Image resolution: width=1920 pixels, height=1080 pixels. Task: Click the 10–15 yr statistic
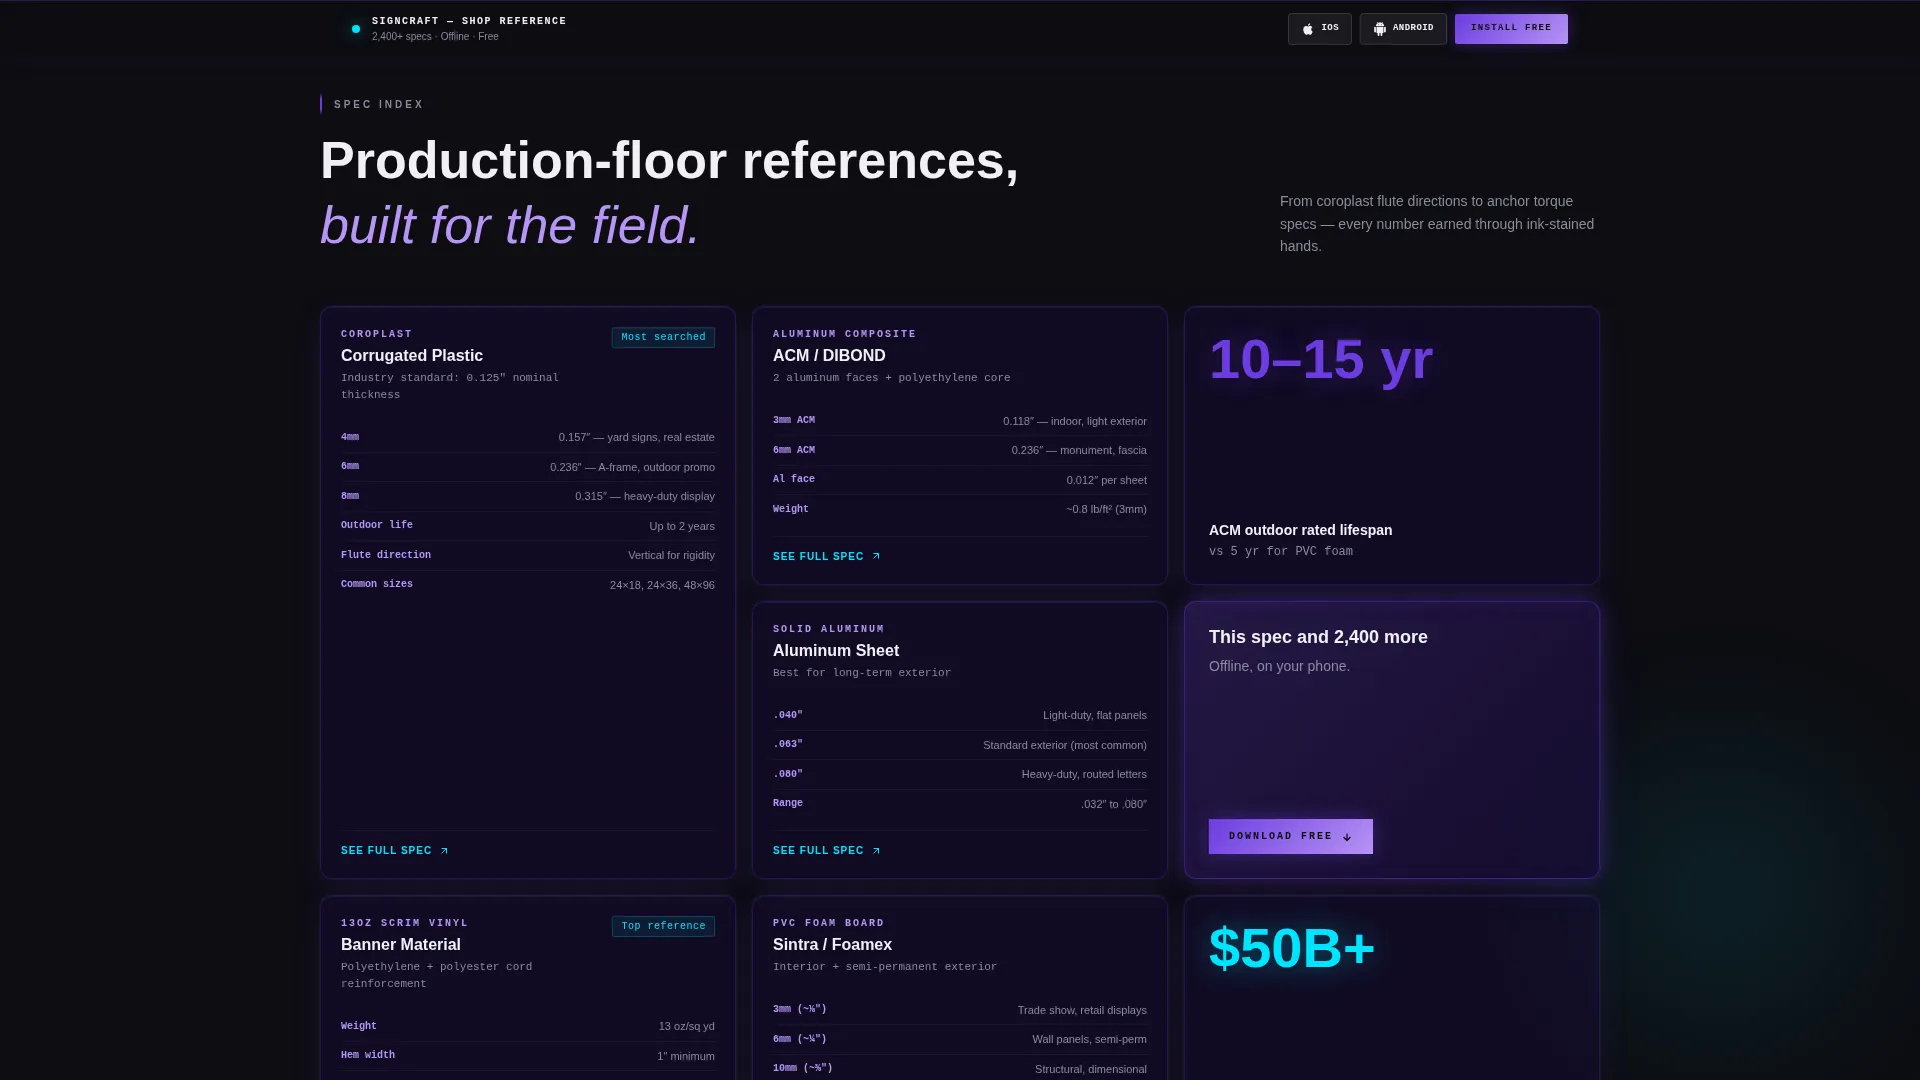click(x=1321, y=360)
